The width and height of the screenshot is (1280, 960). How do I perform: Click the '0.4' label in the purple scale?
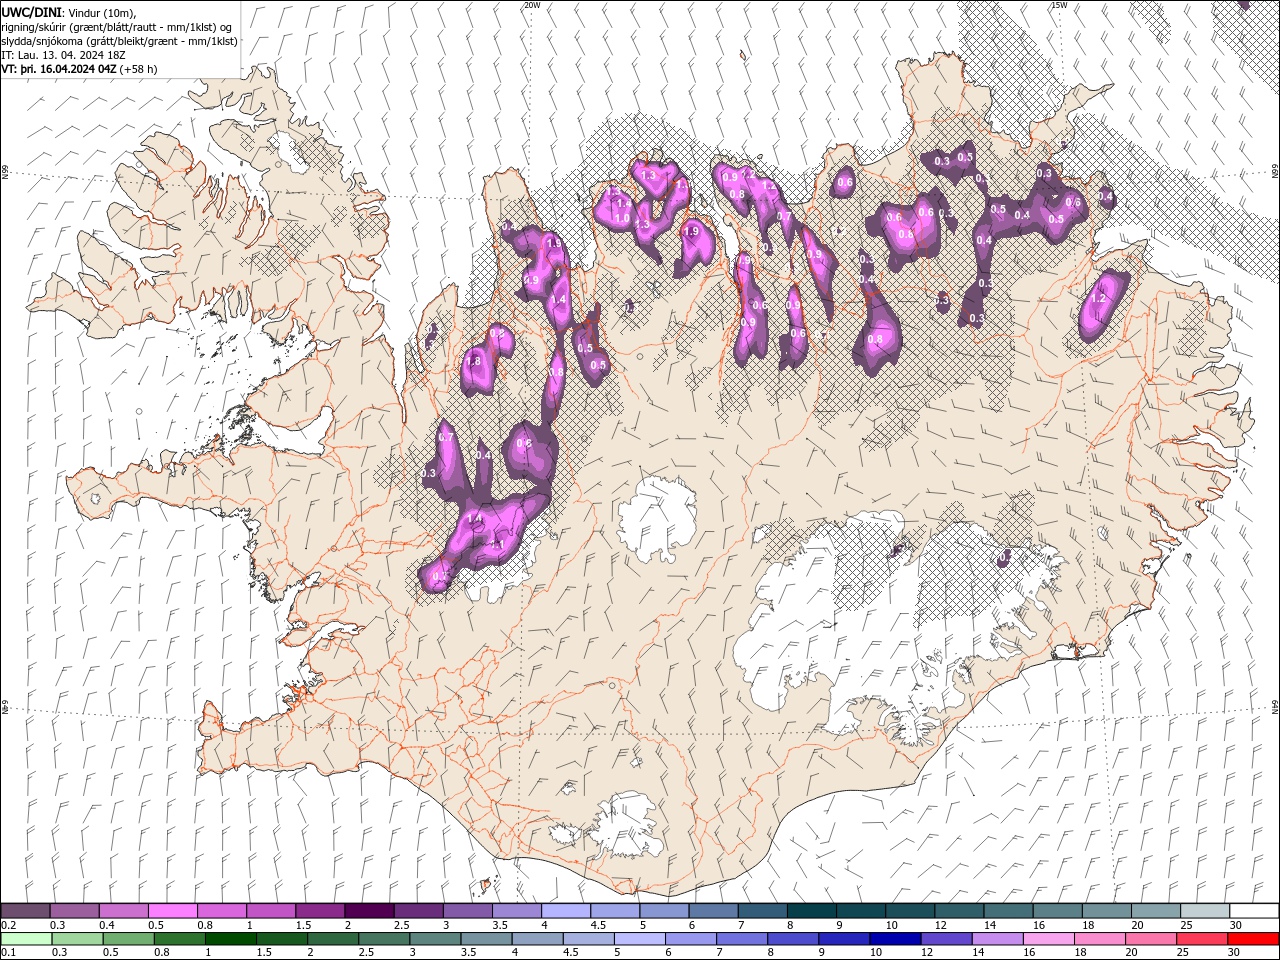coord(107,925)
